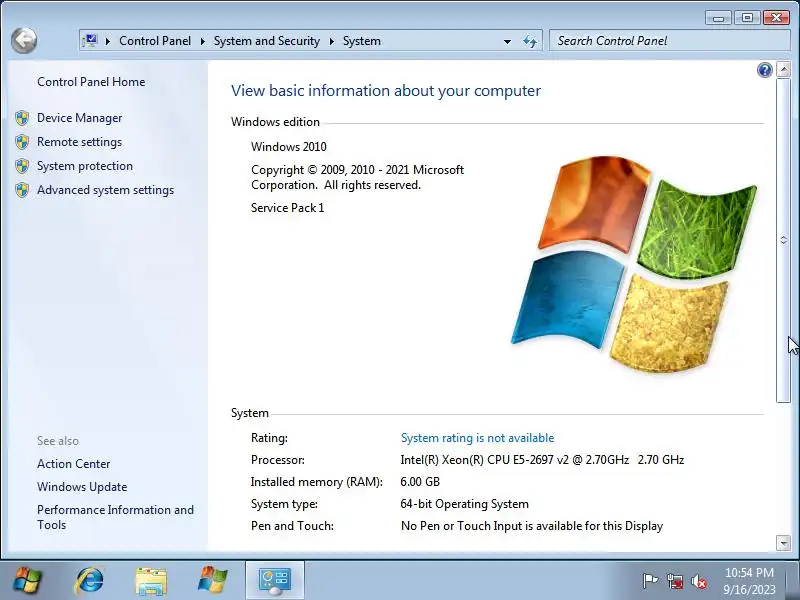800x600 pixels.
Task: Maximize the System window
Action: pyautogui.click(x=747, y=18)
